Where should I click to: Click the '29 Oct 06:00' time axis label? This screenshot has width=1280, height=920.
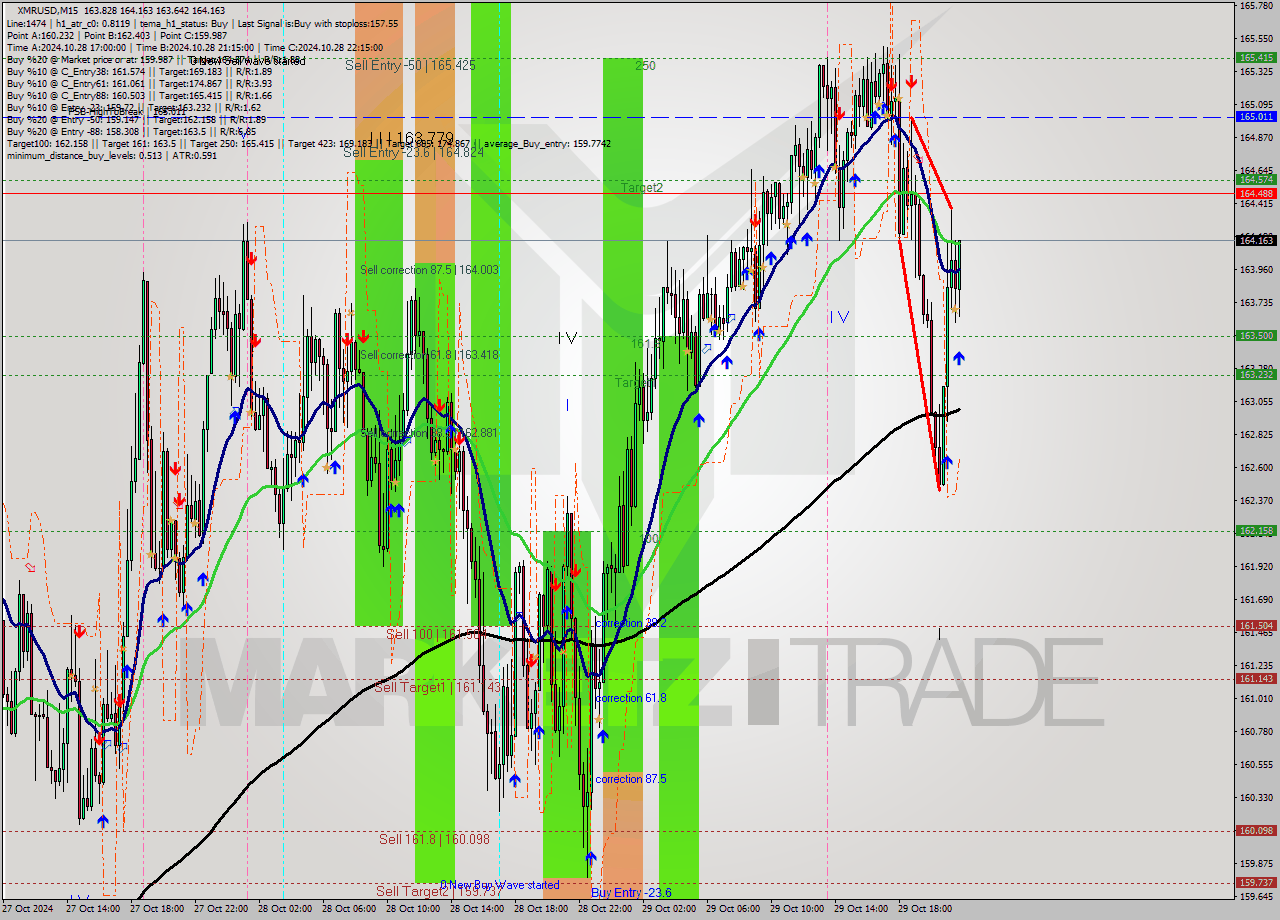pyautogui.click(x=733, y=910)
